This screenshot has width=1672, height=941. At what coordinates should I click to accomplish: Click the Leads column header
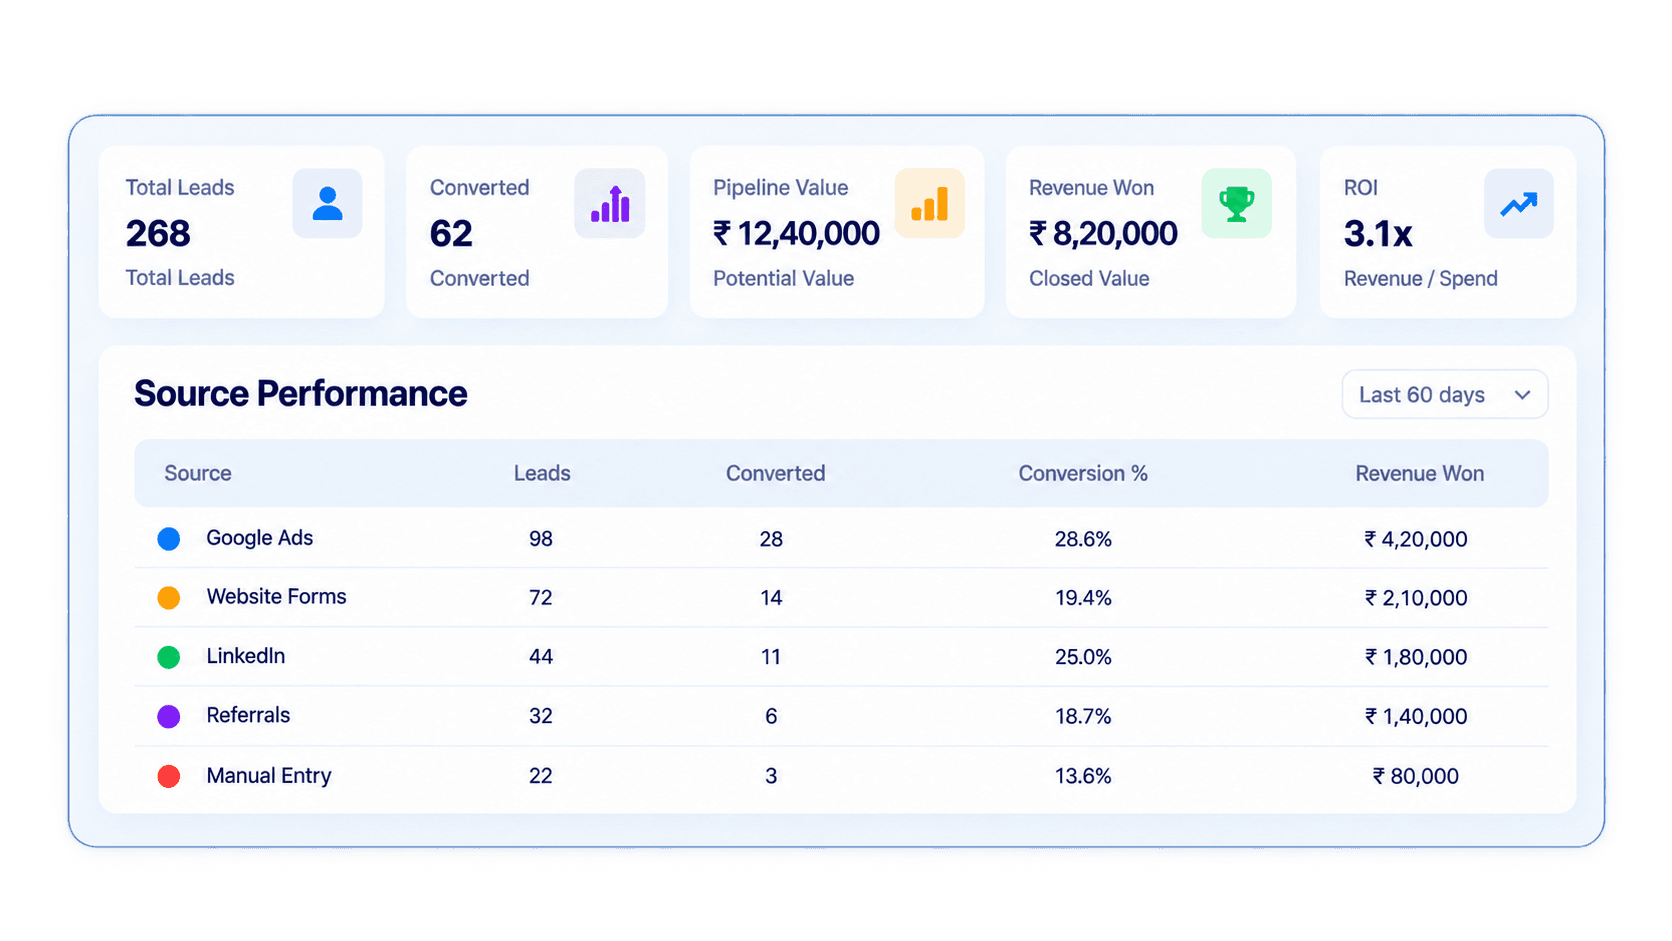tap(542, 473)
